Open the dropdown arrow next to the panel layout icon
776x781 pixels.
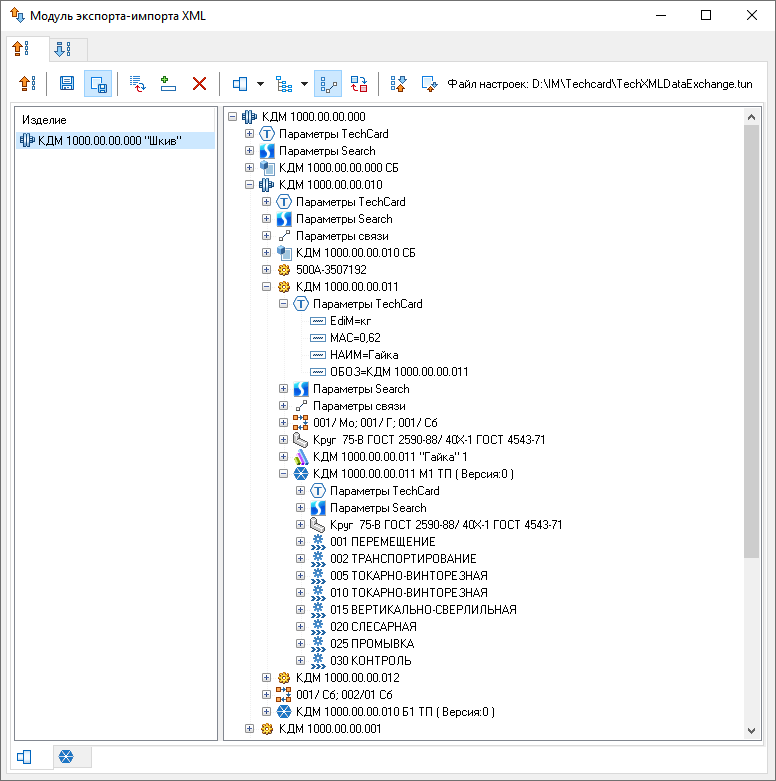(260, 84)
